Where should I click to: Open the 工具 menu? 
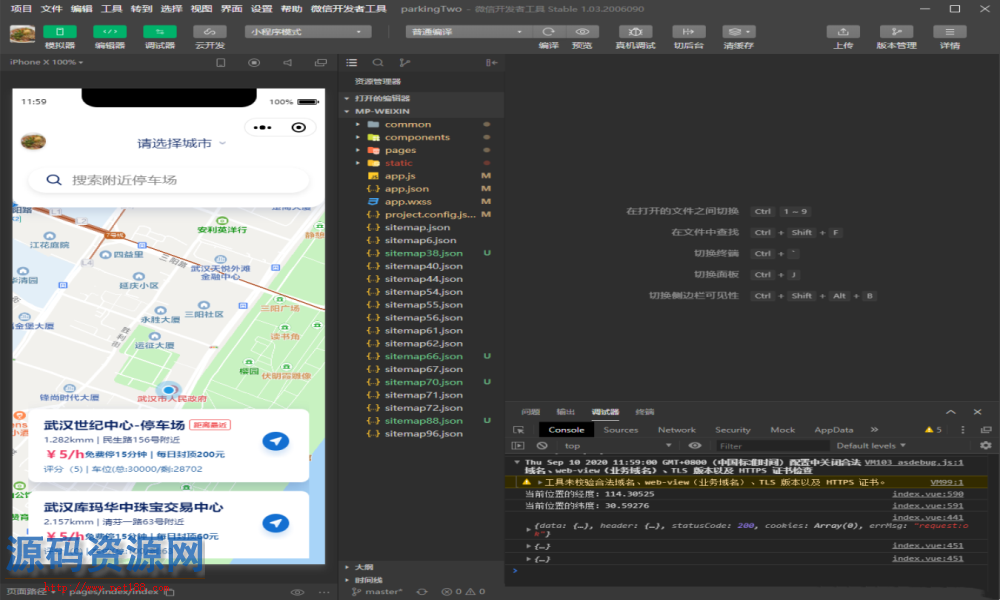click(x=112, y=8)
